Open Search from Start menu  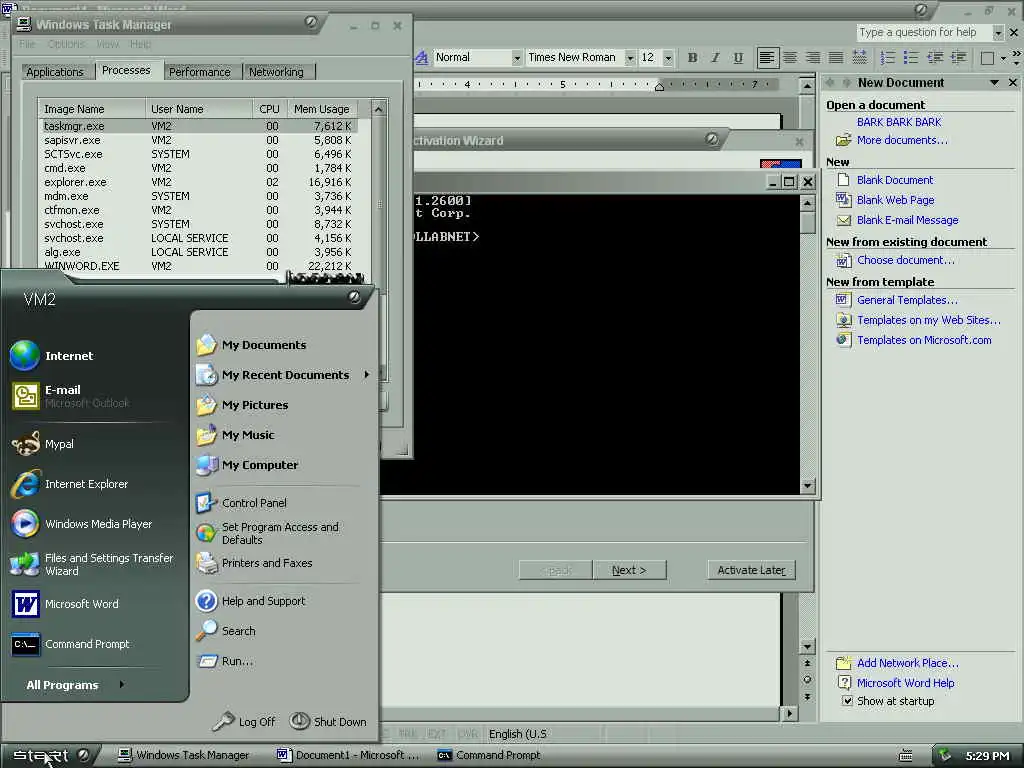pos(226,631)
